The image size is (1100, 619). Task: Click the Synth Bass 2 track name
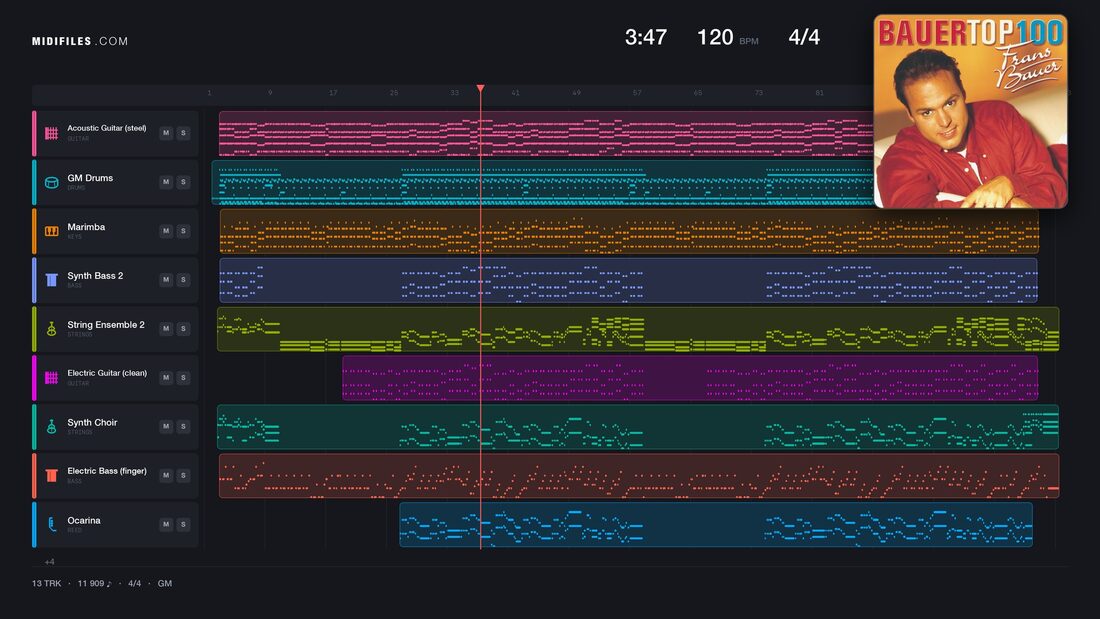pyautogui.click(x=95, y=275)
